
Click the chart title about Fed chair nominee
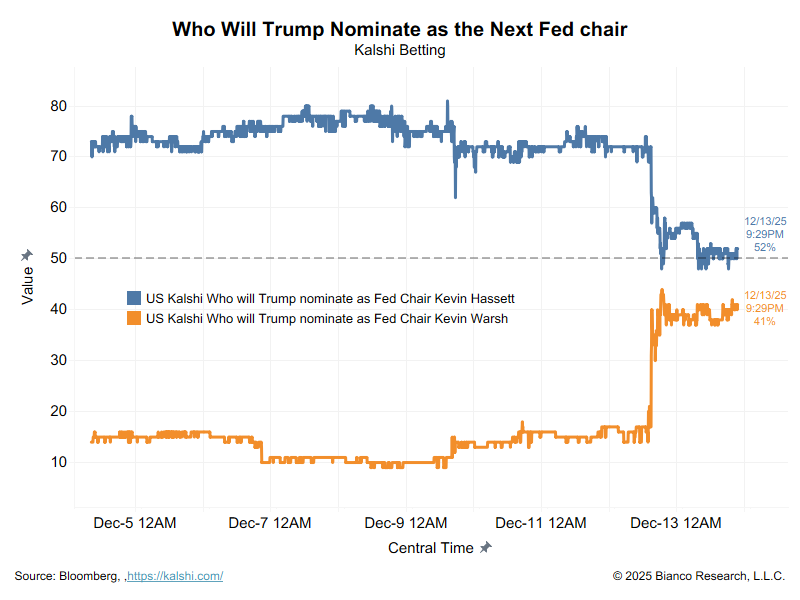(x=400, y=29)
